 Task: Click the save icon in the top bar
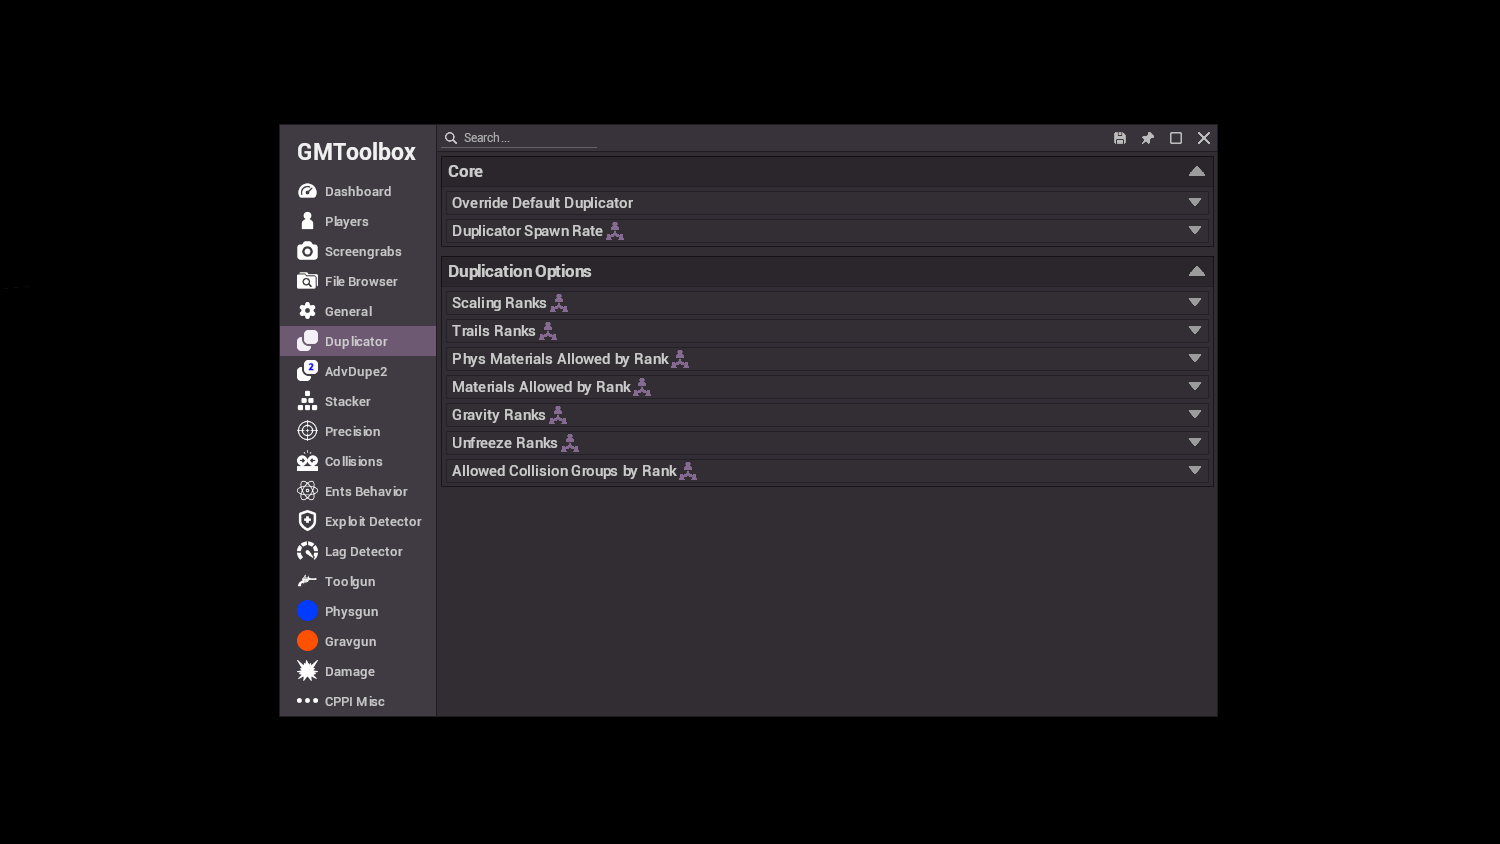[x=1120, y=138]
